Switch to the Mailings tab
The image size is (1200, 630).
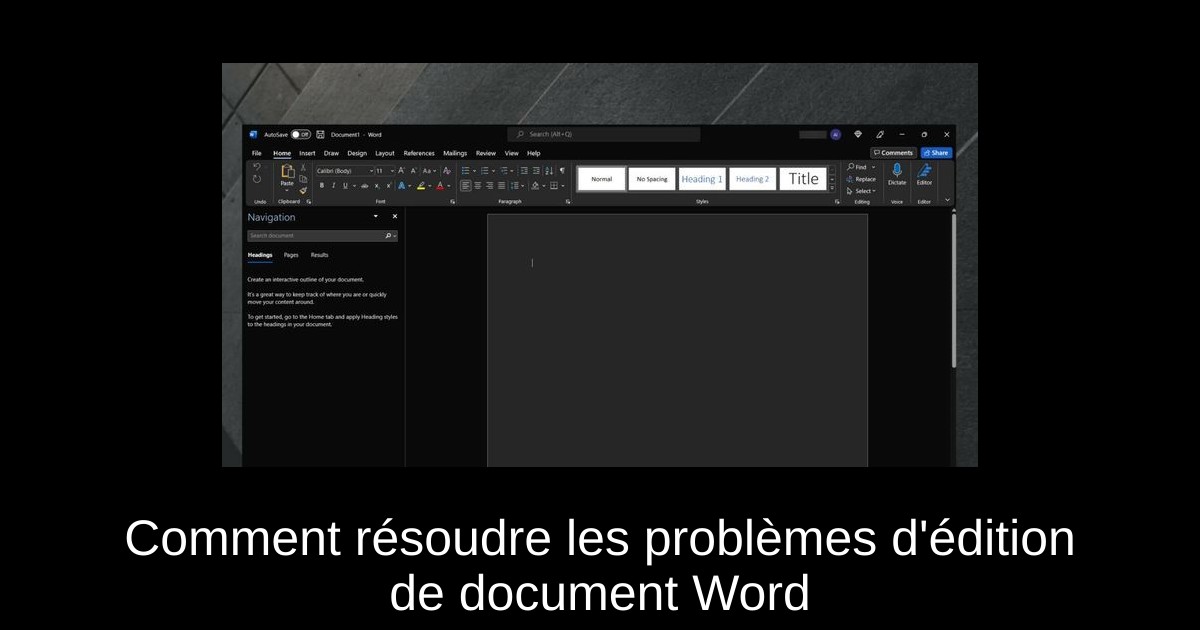pos(455,153)
